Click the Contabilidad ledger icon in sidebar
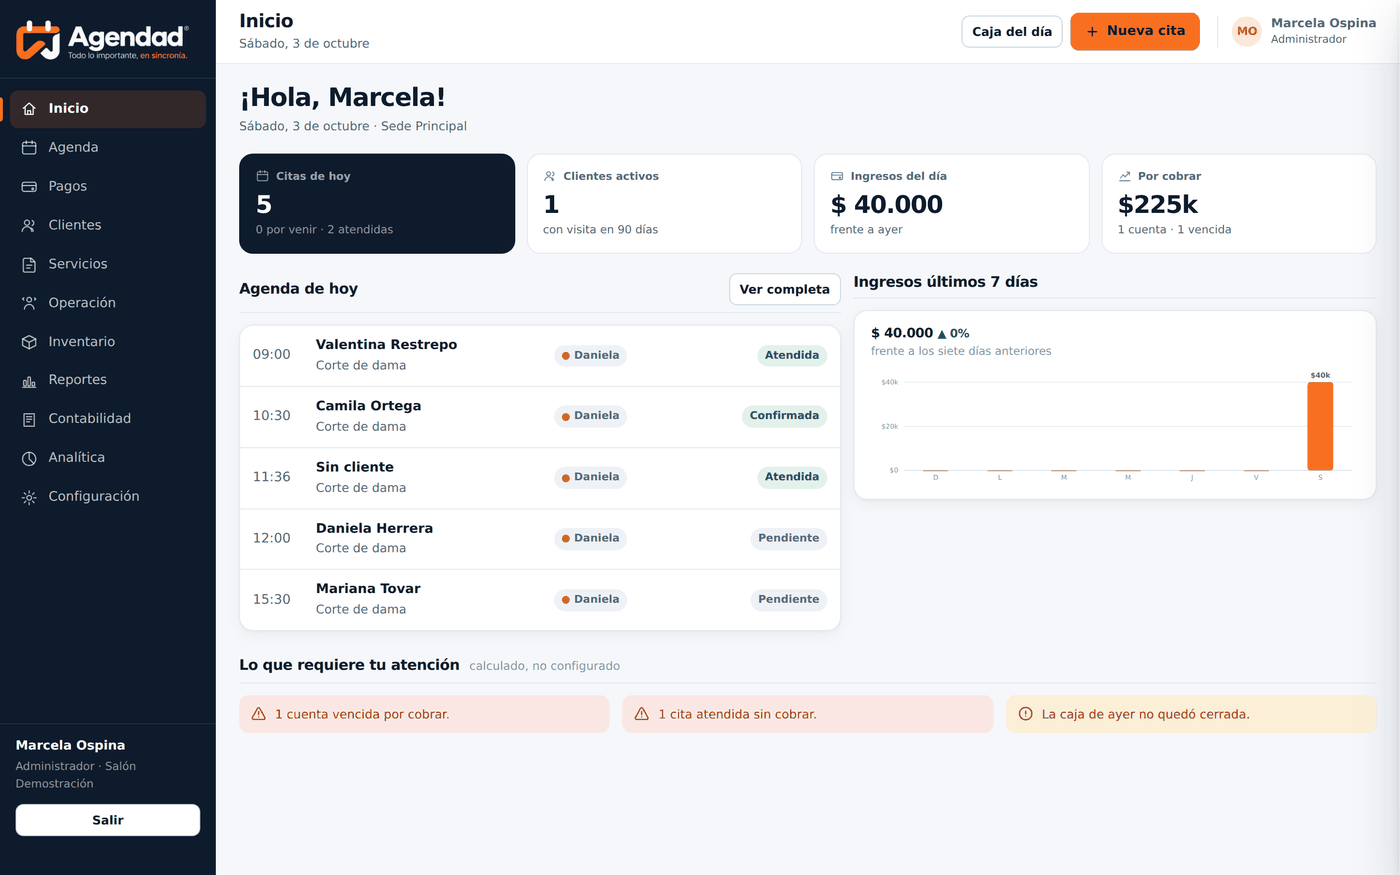This screenshot has width=1400, height=875. click(29, 420)
